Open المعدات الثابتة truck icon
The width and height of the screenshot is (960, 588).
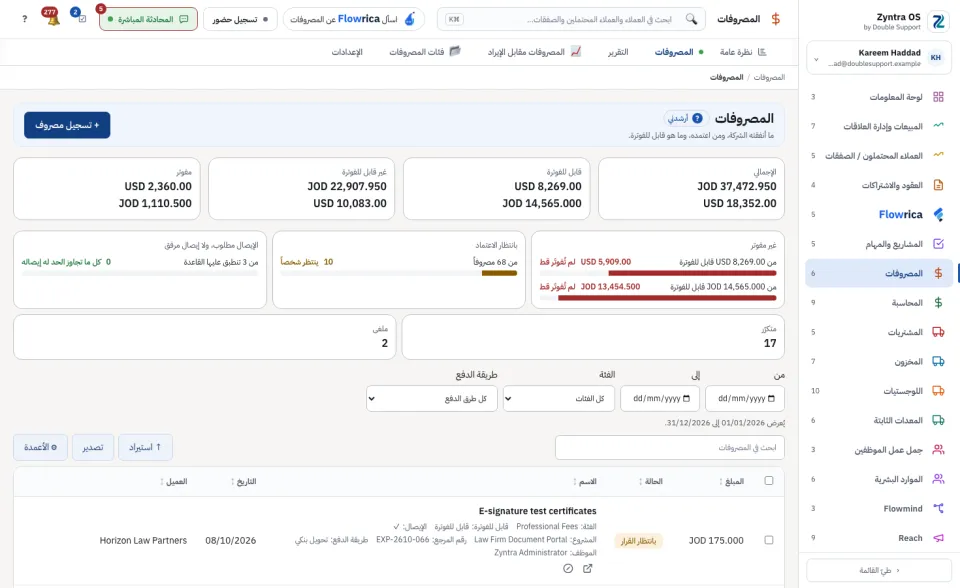pos(938,420)
